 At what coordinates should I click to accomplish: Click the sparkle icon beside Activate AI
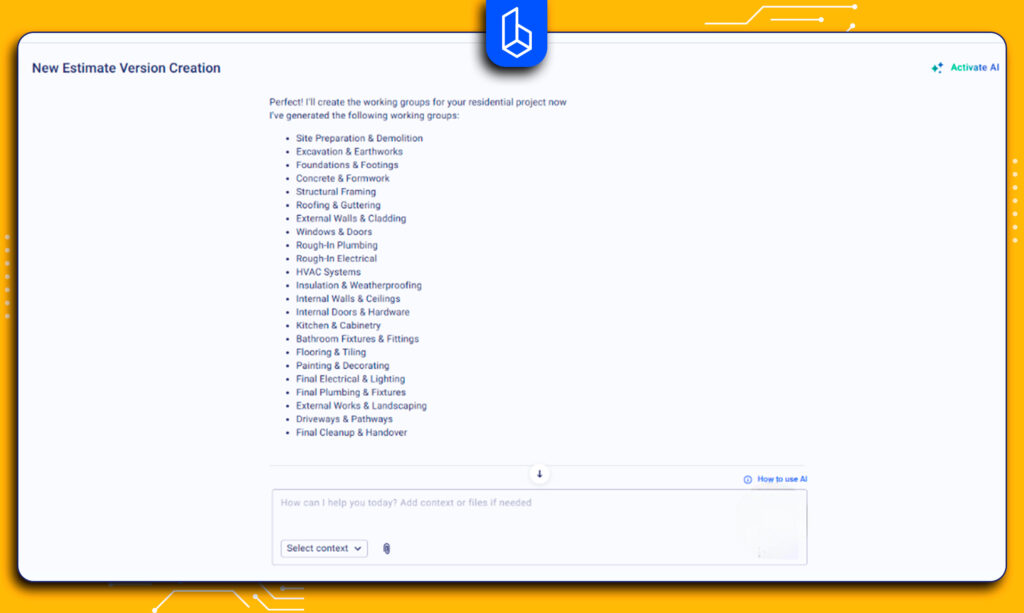[x=937, y=68]
